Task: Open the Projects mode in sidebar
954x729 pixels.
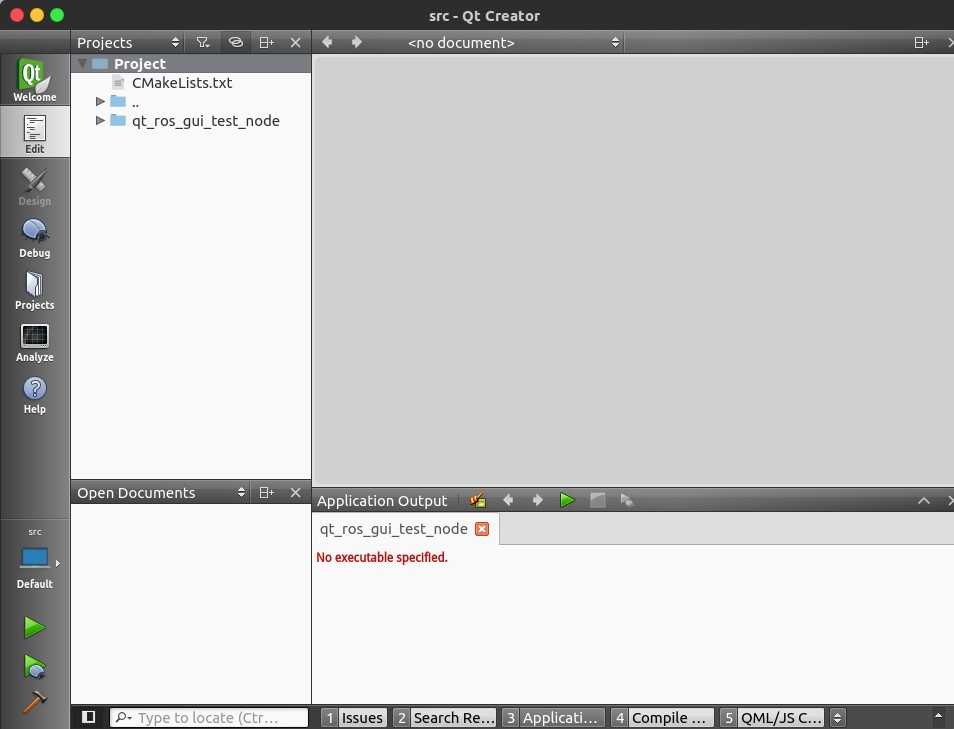Action: [35, 289]
